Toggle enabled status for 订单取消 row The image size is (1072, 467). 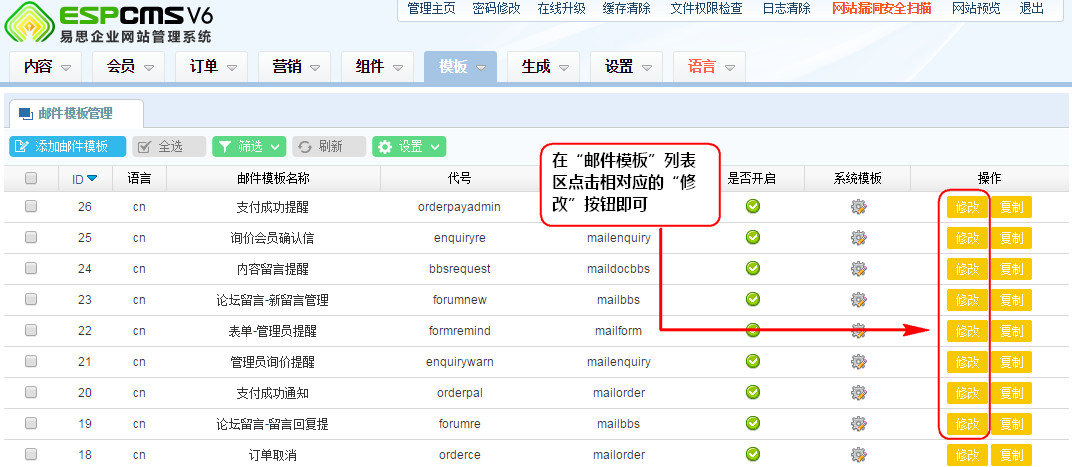(x=753, y=453)
